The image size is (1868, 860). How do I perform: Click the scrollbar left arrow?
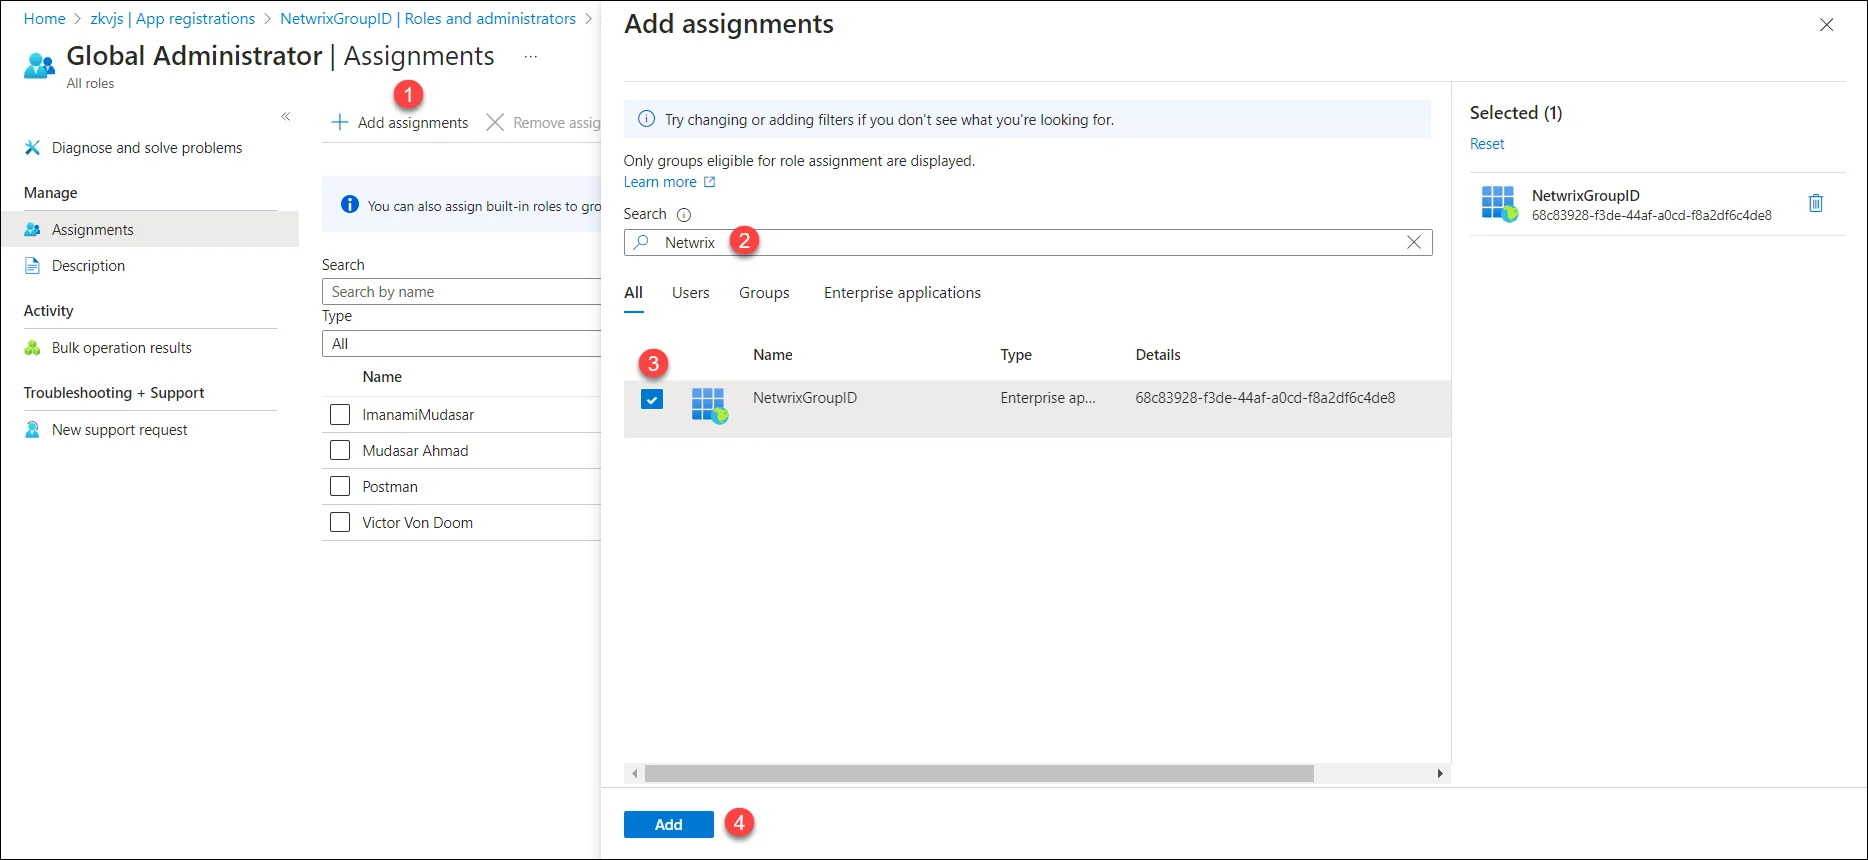pyautogui.click(x=634, y=774)
